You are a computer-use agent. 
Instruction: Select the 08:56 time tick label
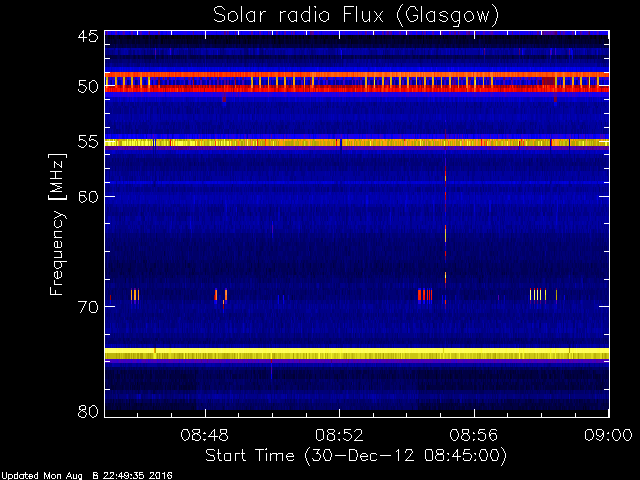474,435
